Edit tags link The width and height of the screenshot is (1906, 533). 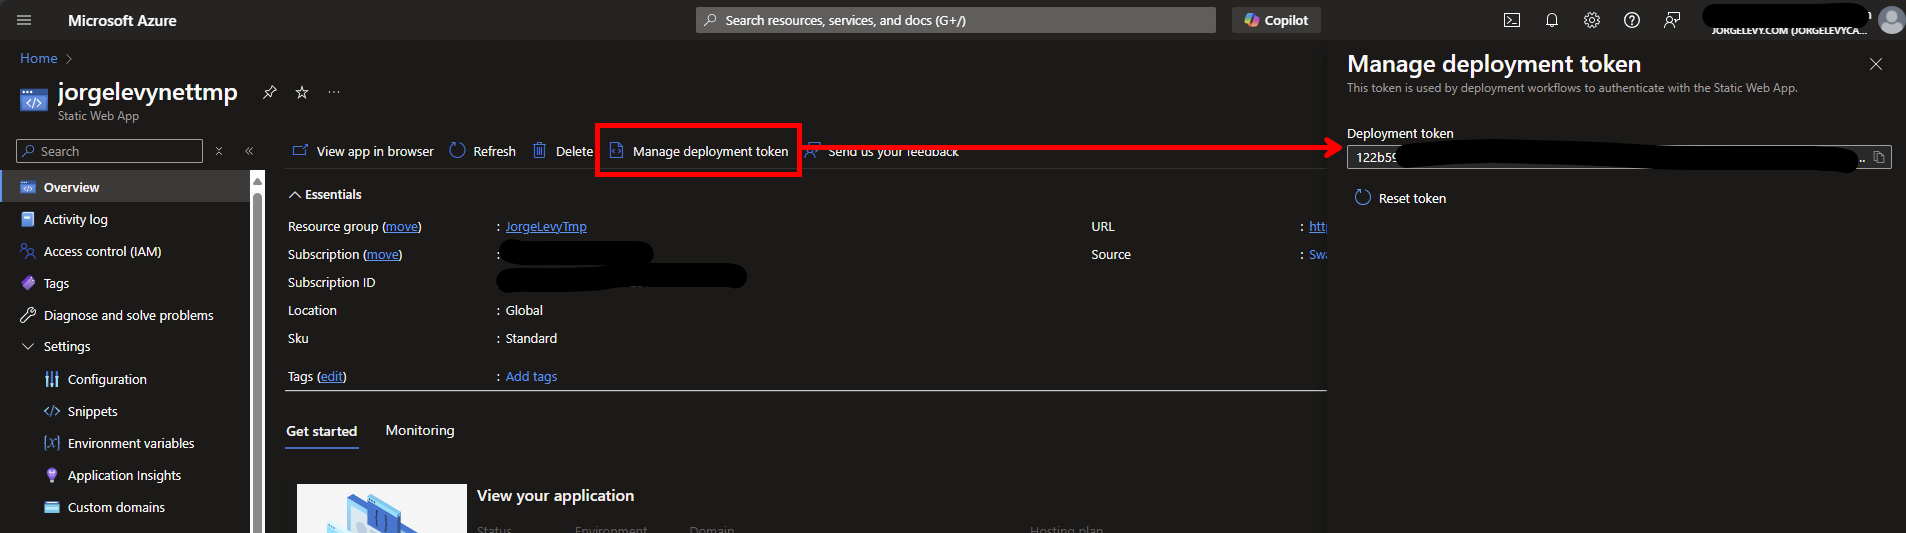pos(331,377)
